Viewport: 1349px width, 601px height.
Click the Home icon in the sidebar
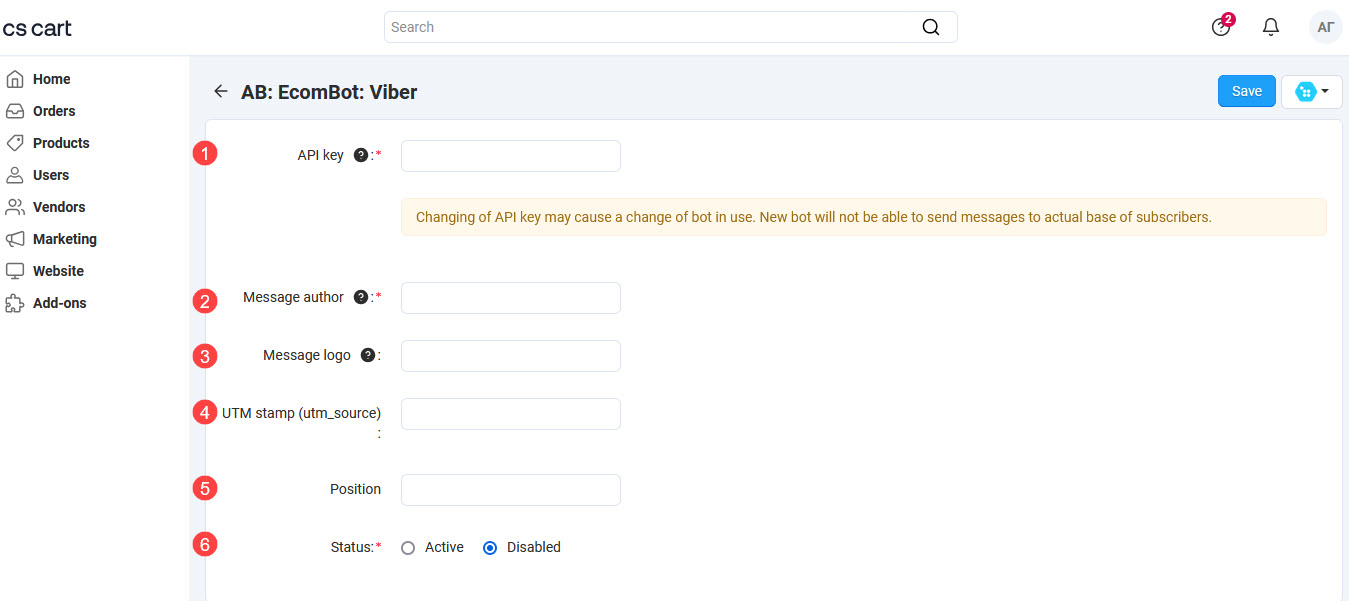pos(16,78)
